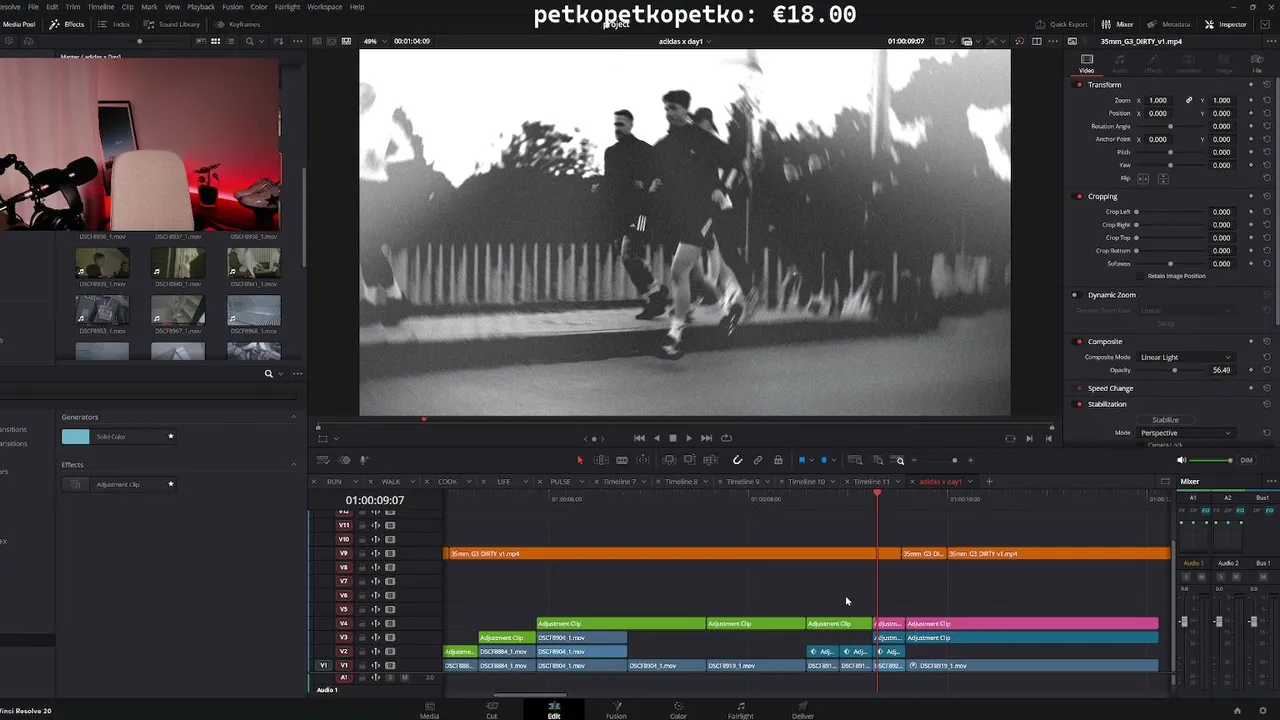Screen dimensions: 1280x720
Task: Open the Workspace menu
Action: pyautogui.click(x=324, y=7)
